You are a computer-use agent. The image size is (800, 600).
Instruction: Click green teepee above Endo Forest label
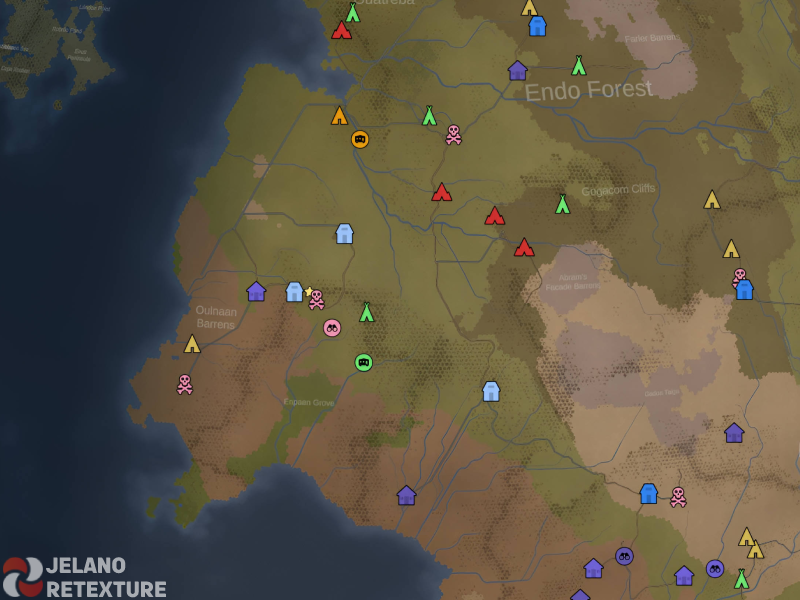579,65
